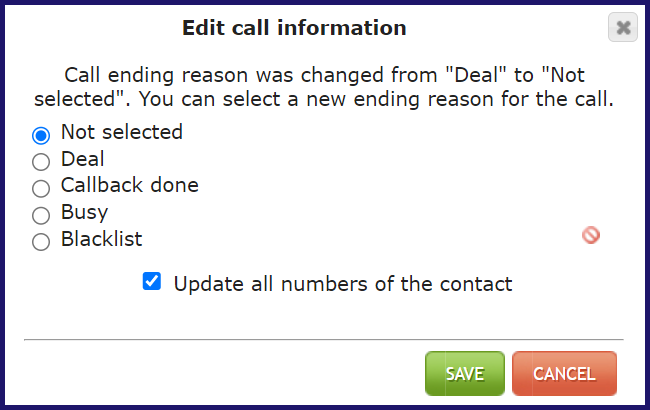The width and height of the screenshot is (650, 410).
Task: Click the call ending reason message text
Action: tap(324, 87)
